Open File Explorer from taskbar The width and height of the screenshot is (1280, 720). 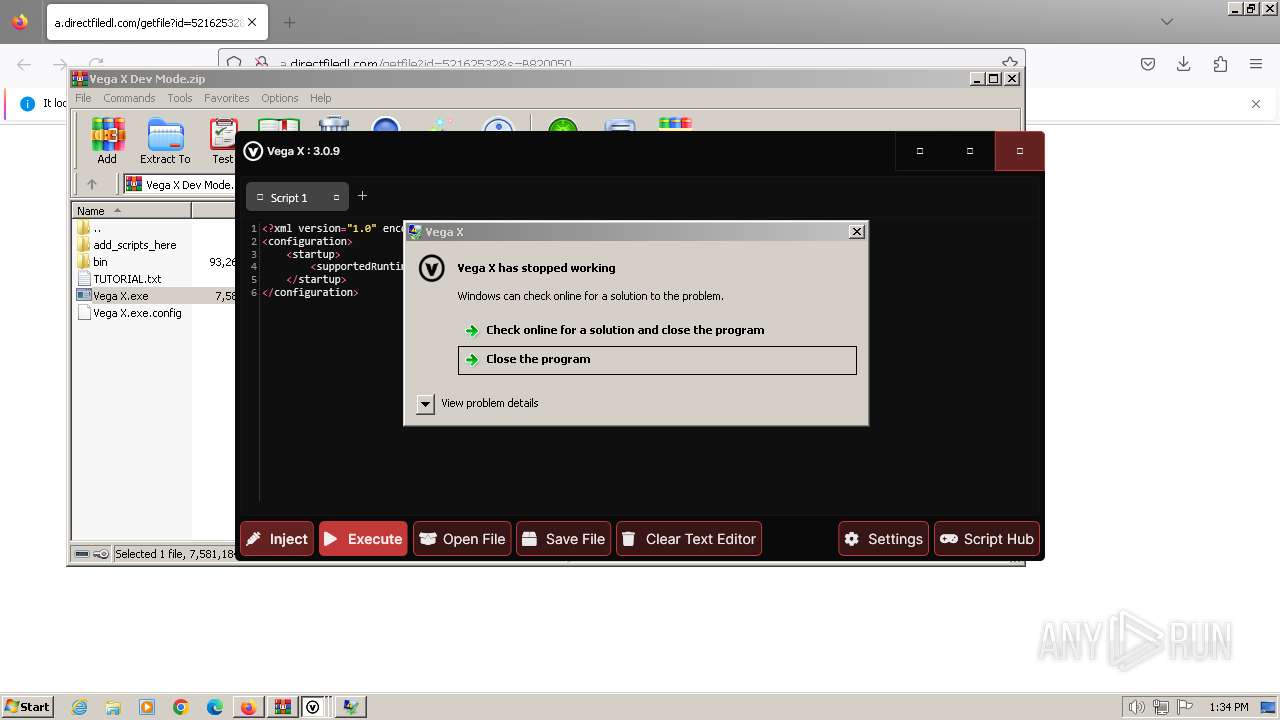[x=113, y=707]
